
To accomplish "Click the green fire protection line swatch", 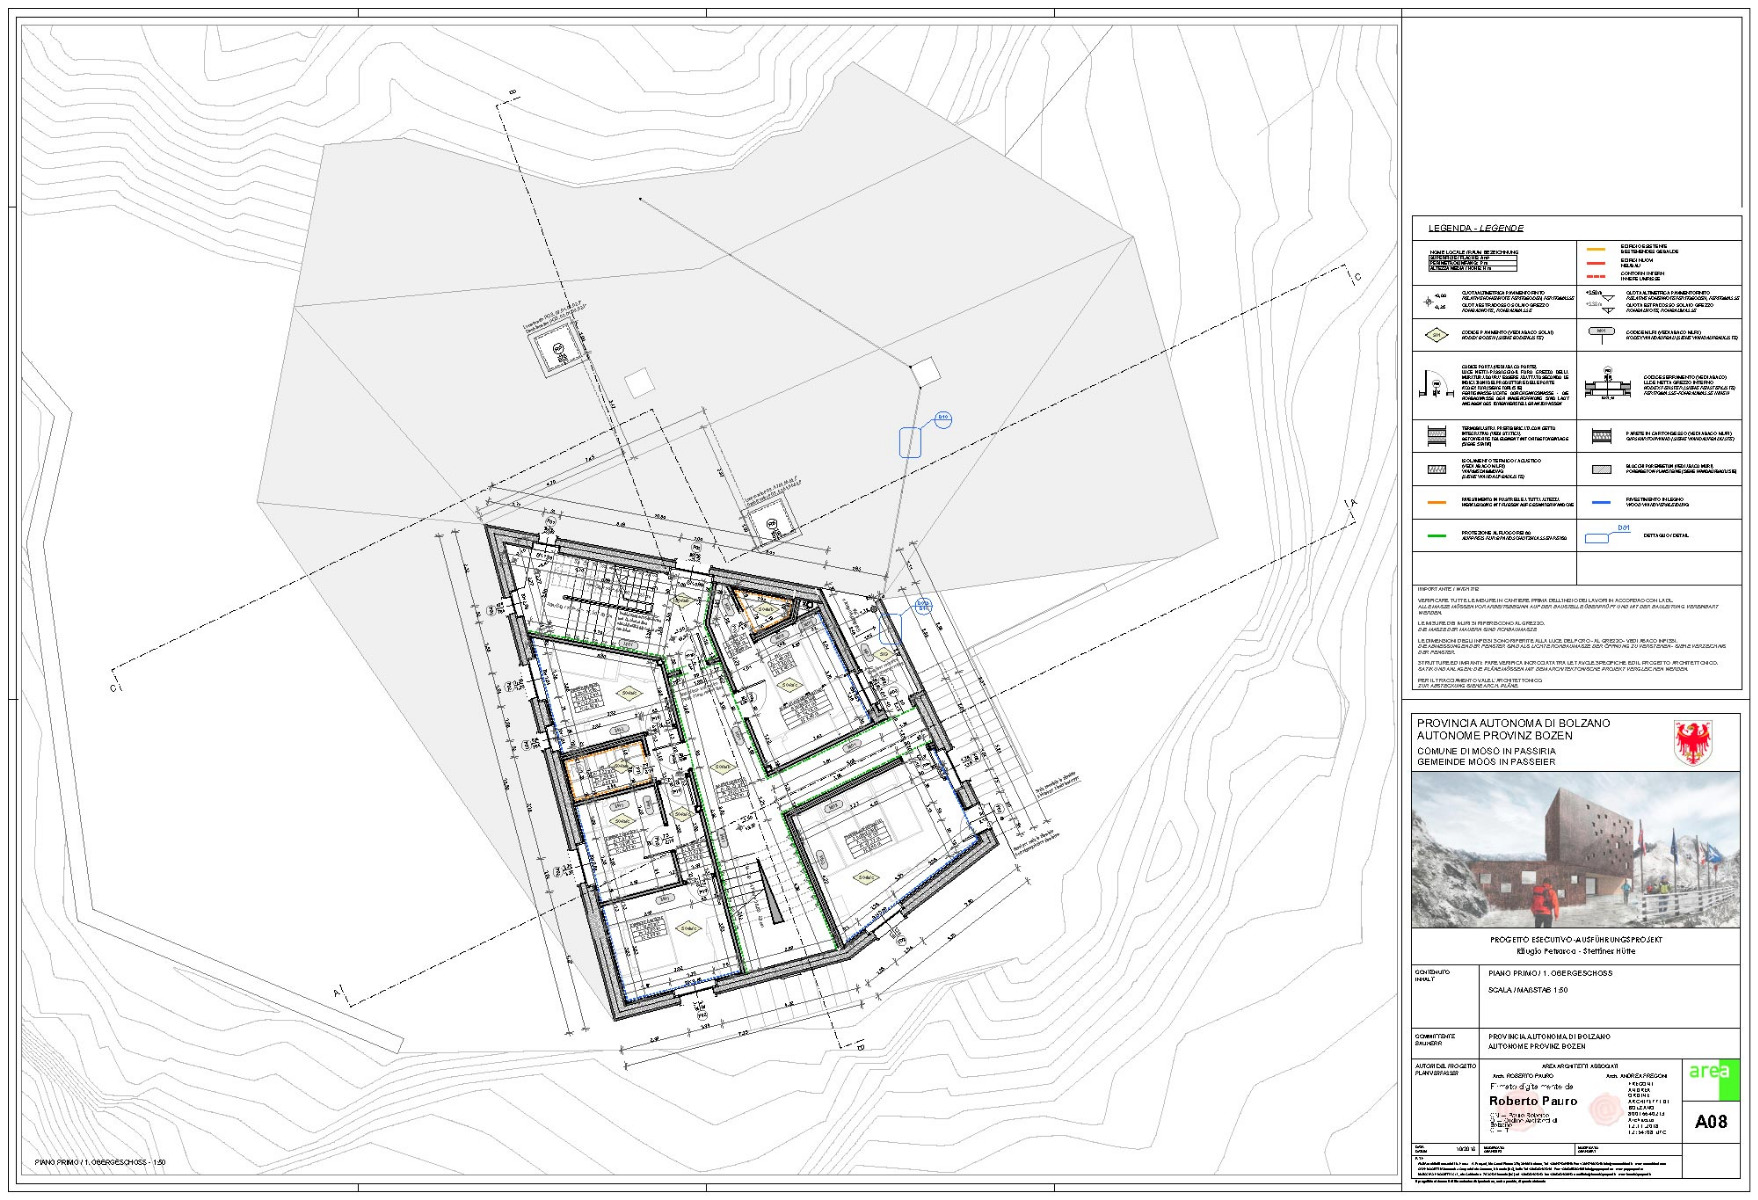I will [1436, 536].
